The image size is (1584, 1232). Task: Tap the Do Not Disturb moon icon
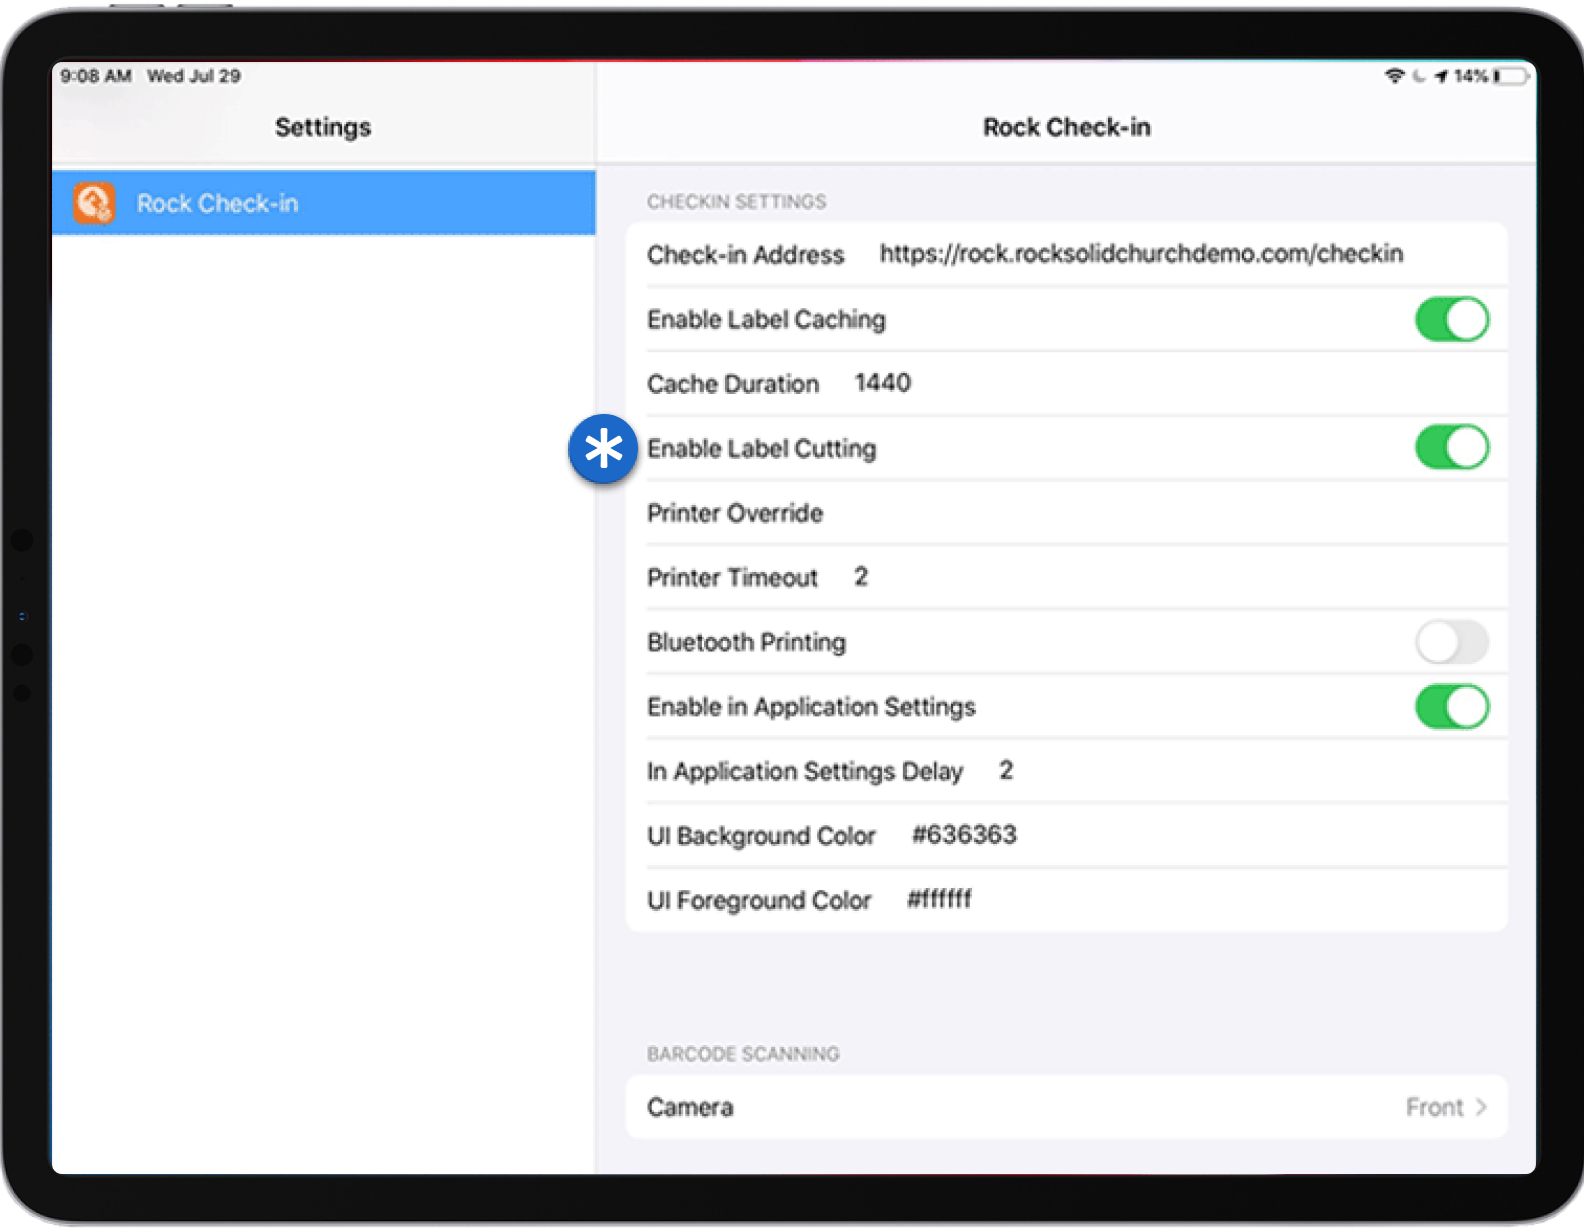point(1419,76)
